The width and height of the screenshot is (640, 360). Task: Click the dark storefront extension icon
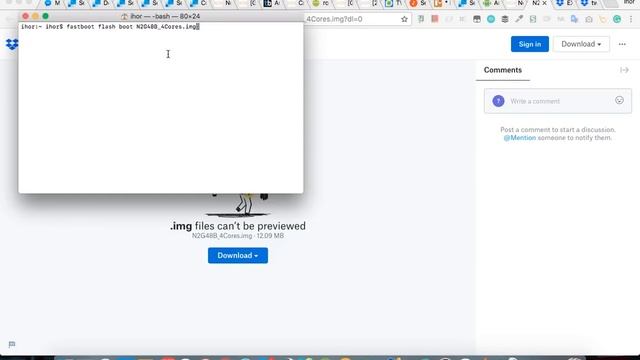point(477,19)
